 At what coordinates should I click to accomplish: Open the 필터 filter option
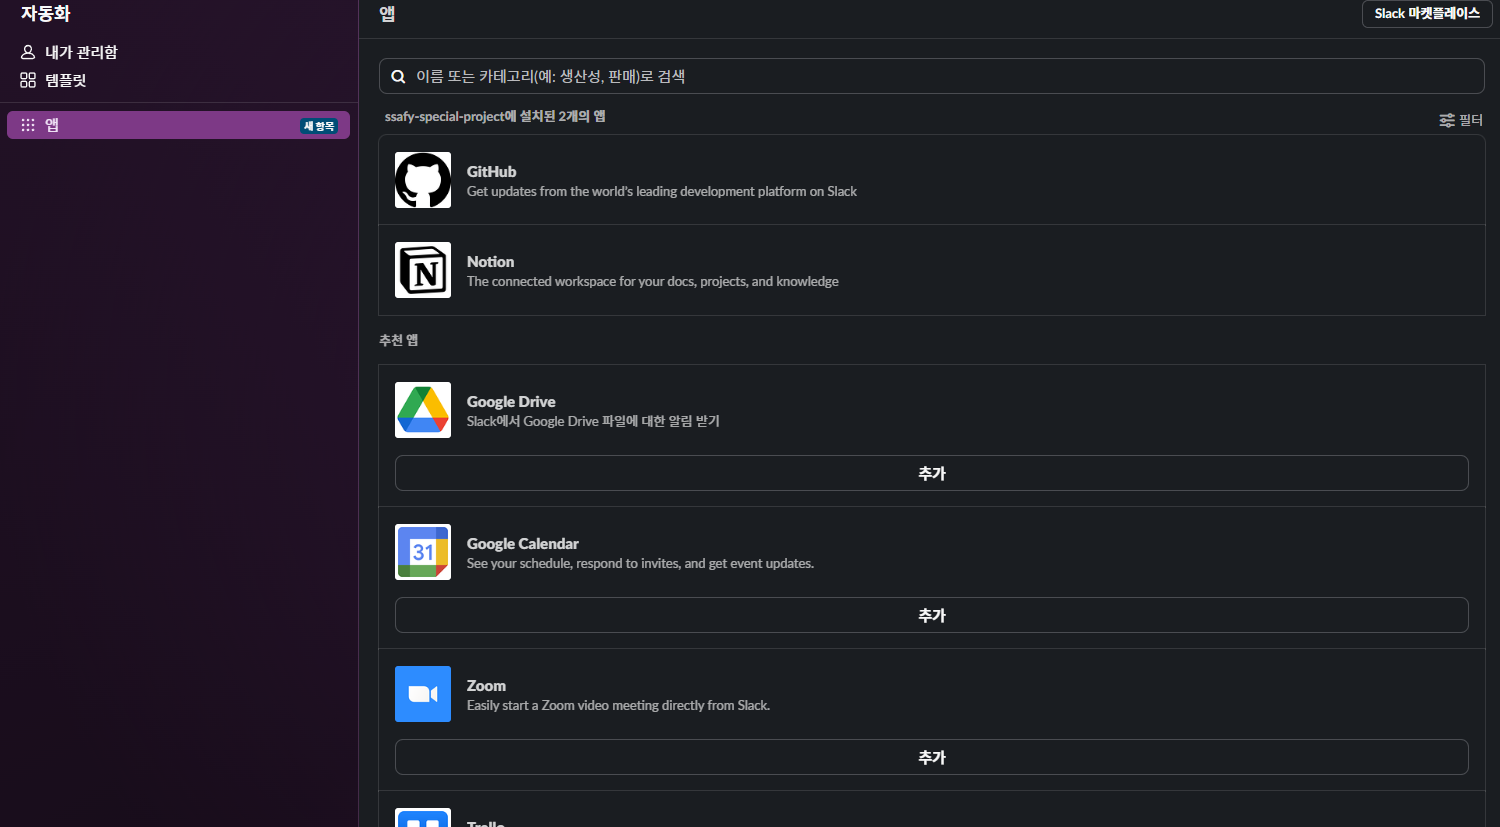pos(1461,120)
